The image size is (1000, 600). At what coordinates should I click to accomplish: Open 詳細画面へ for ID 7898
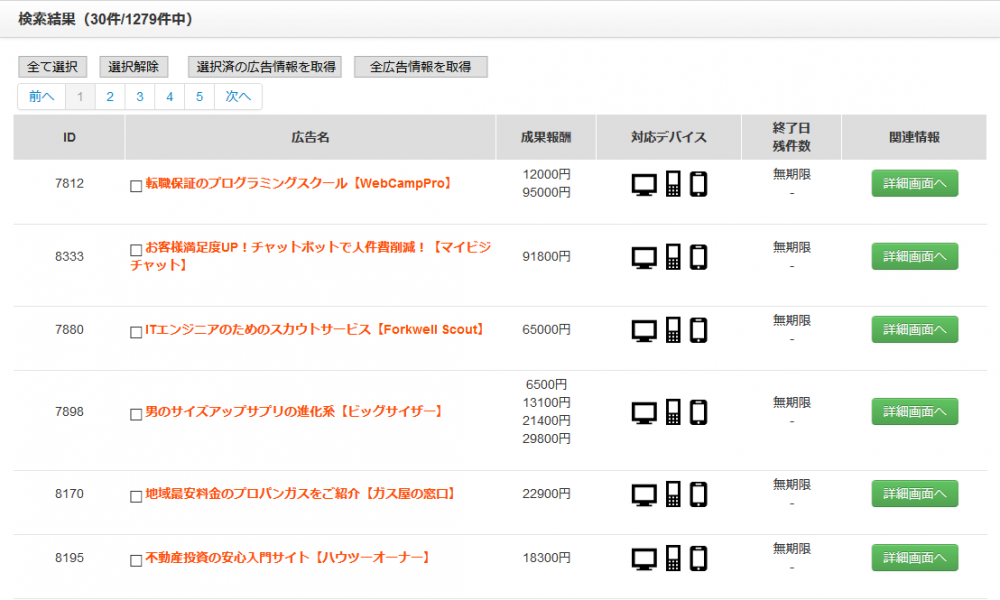[x=915, y=412]
